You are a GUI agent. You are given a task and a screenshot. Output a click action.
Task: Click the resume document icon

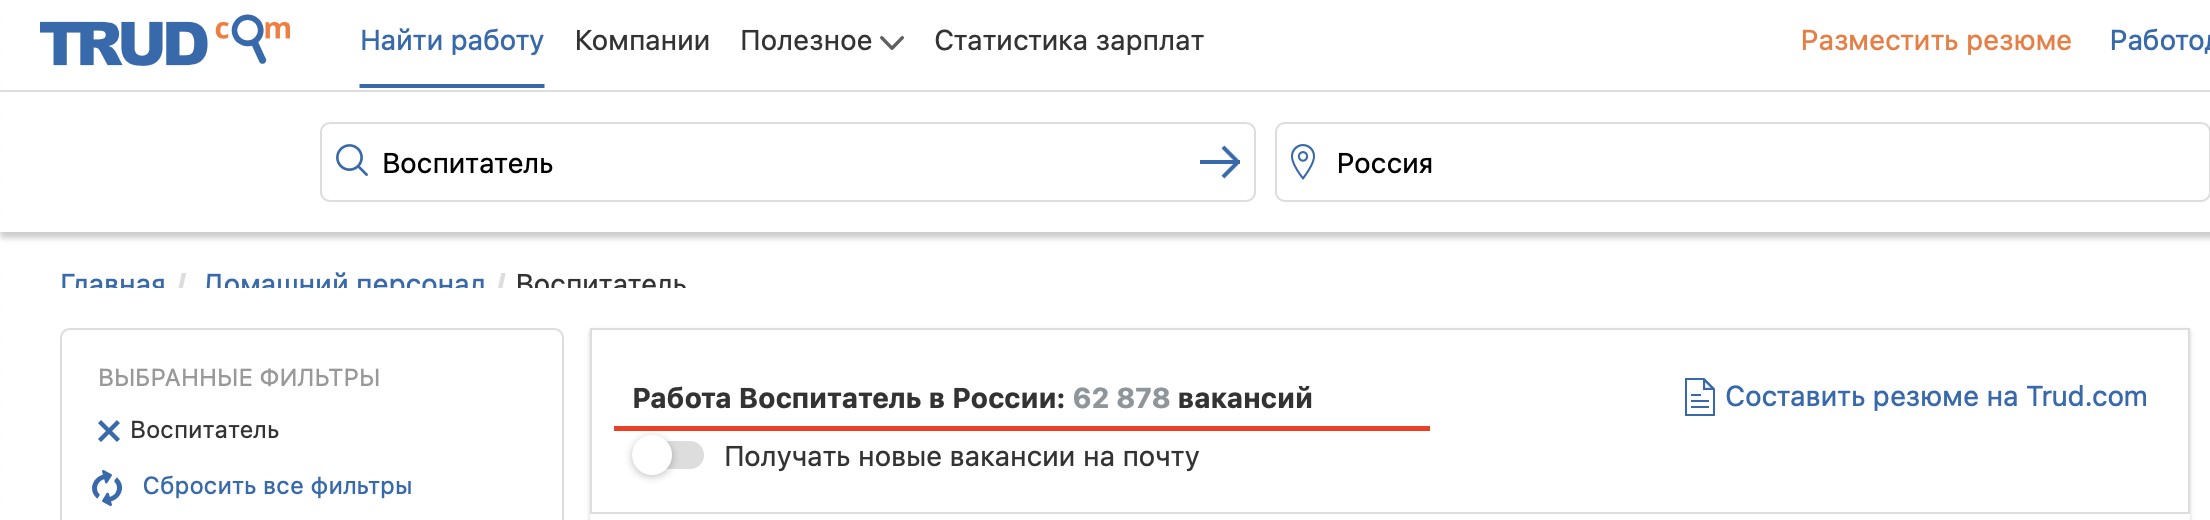pyautogui.click(x=1699, y=397)
